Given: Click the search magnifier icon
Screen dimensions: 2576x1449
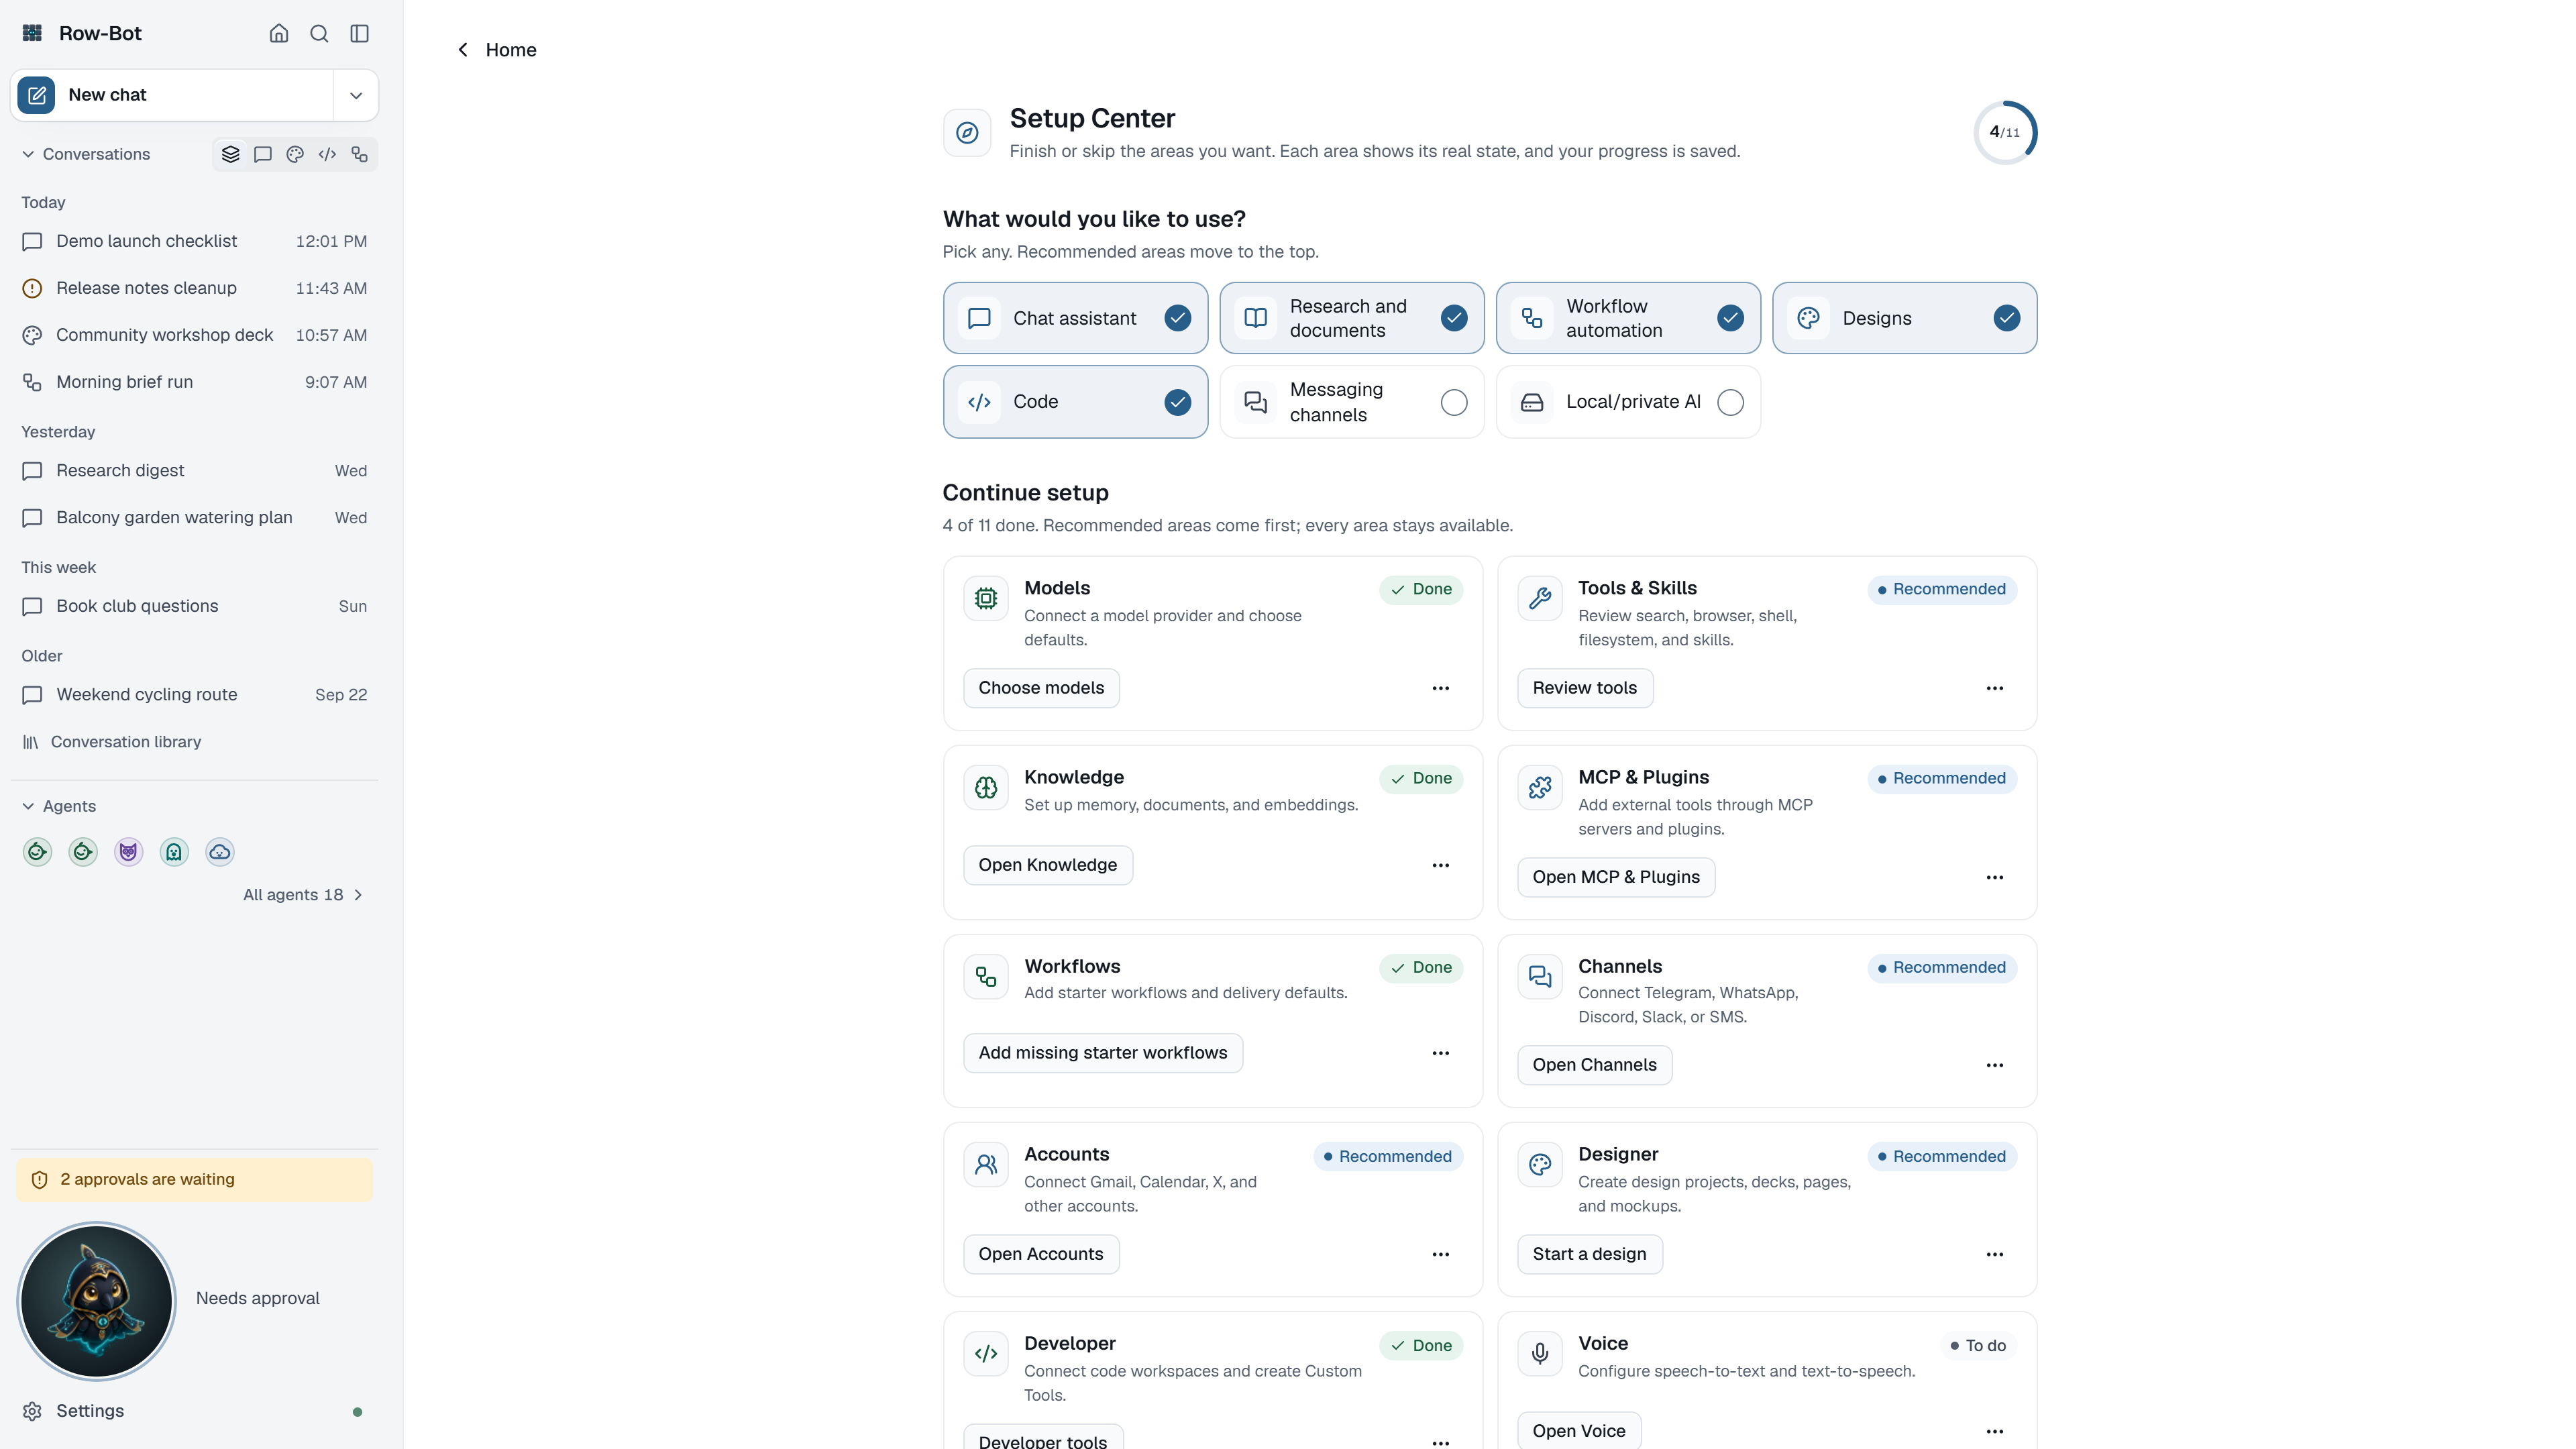Looking at the screenshot, I should tap(319, 33).
